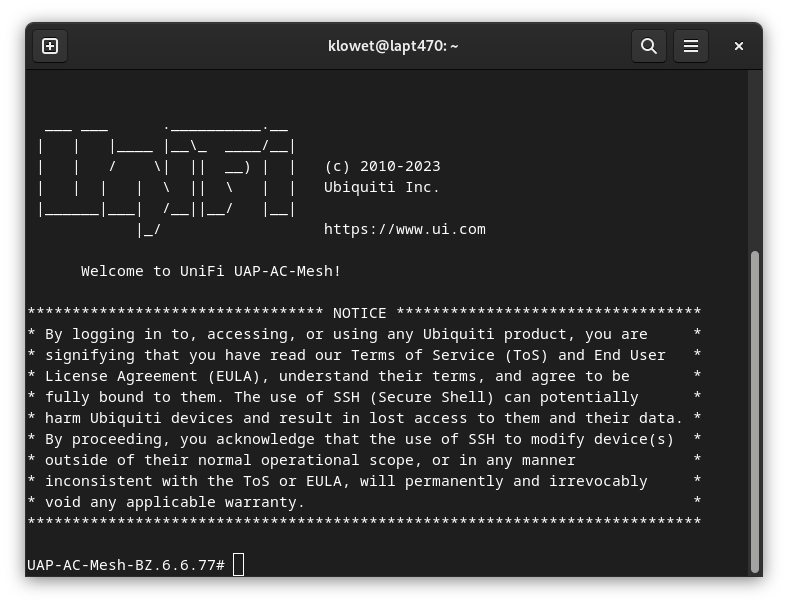Click the bottom asterisk border line
This screenshot has height=605, width=788.
click(x=364, y=523)
